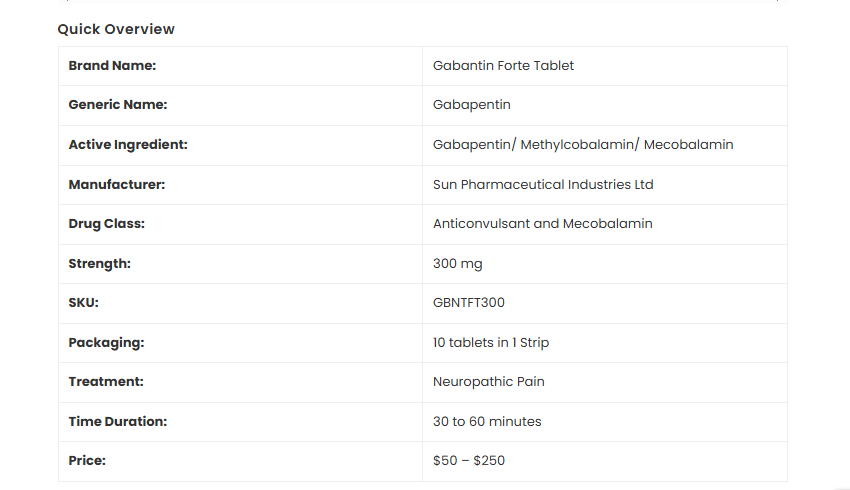The image size is (850, 490).
Task: Click the 10 tablets in 1 Strip text
Action: [x=490, y=343]
